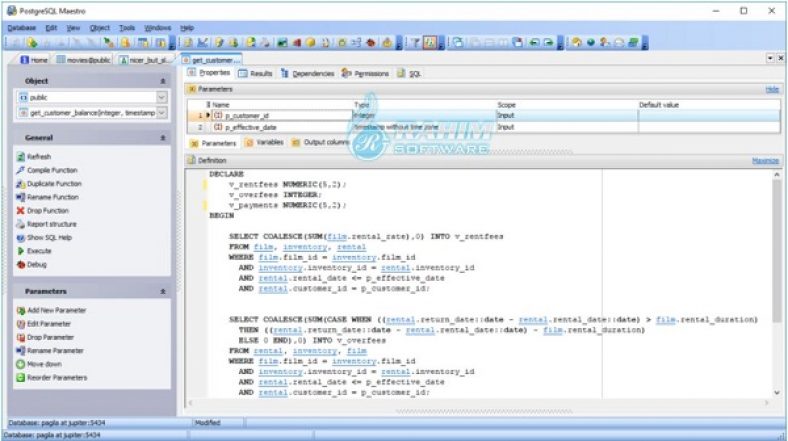Open the document tabs list arrow
Screen dimensions: 788x441
click(770, 58)
